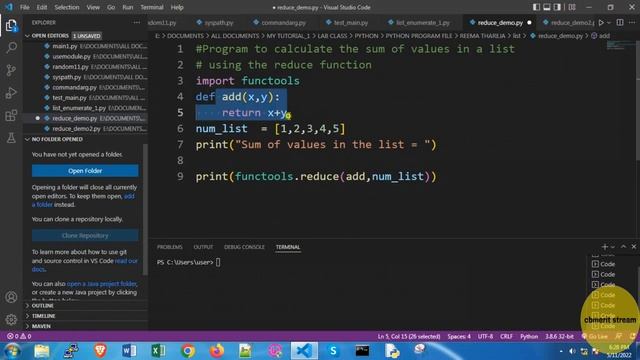Toggle the primary side bar layout icon

pyautogui.click(x=536, y=7)
